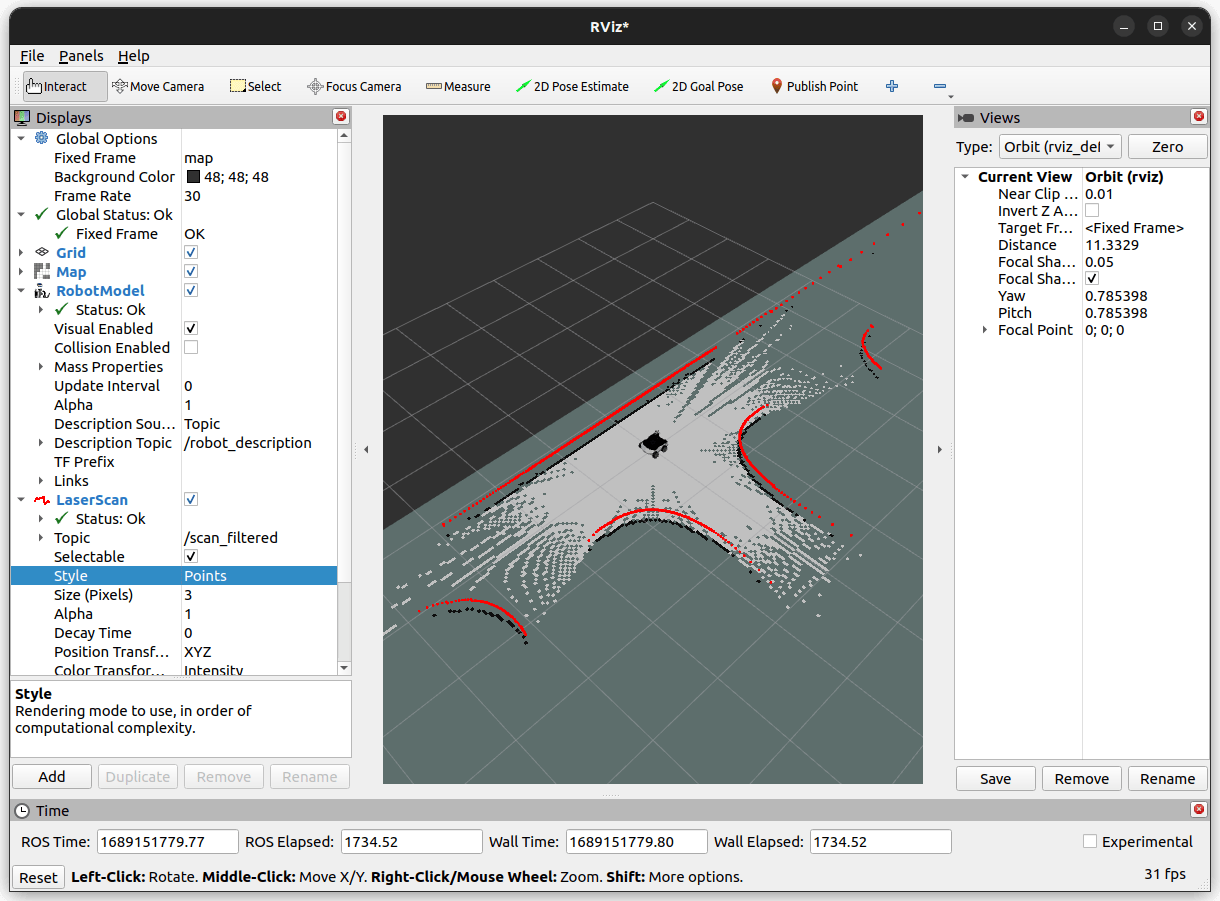
Task: Expand the Focal Point property
Action: coord(985,330)
